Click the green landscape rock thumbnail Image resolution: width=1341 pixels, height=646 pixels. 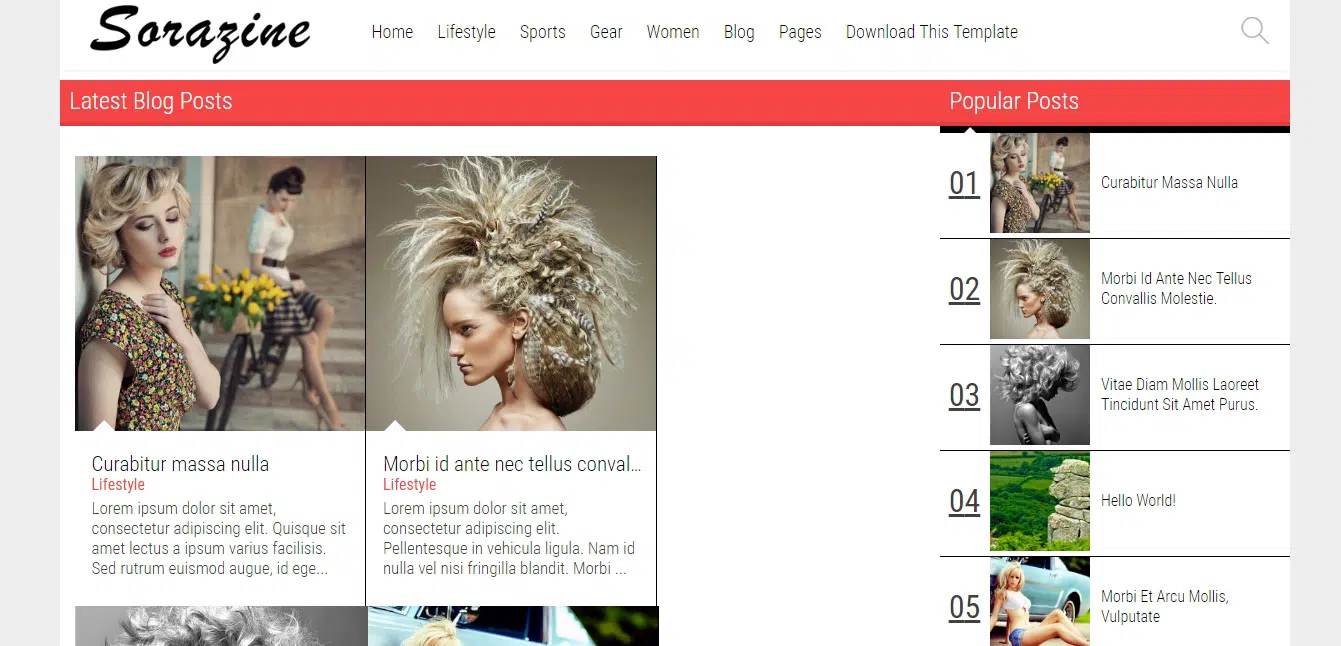pyautogui.click(x=1039, y=501)
